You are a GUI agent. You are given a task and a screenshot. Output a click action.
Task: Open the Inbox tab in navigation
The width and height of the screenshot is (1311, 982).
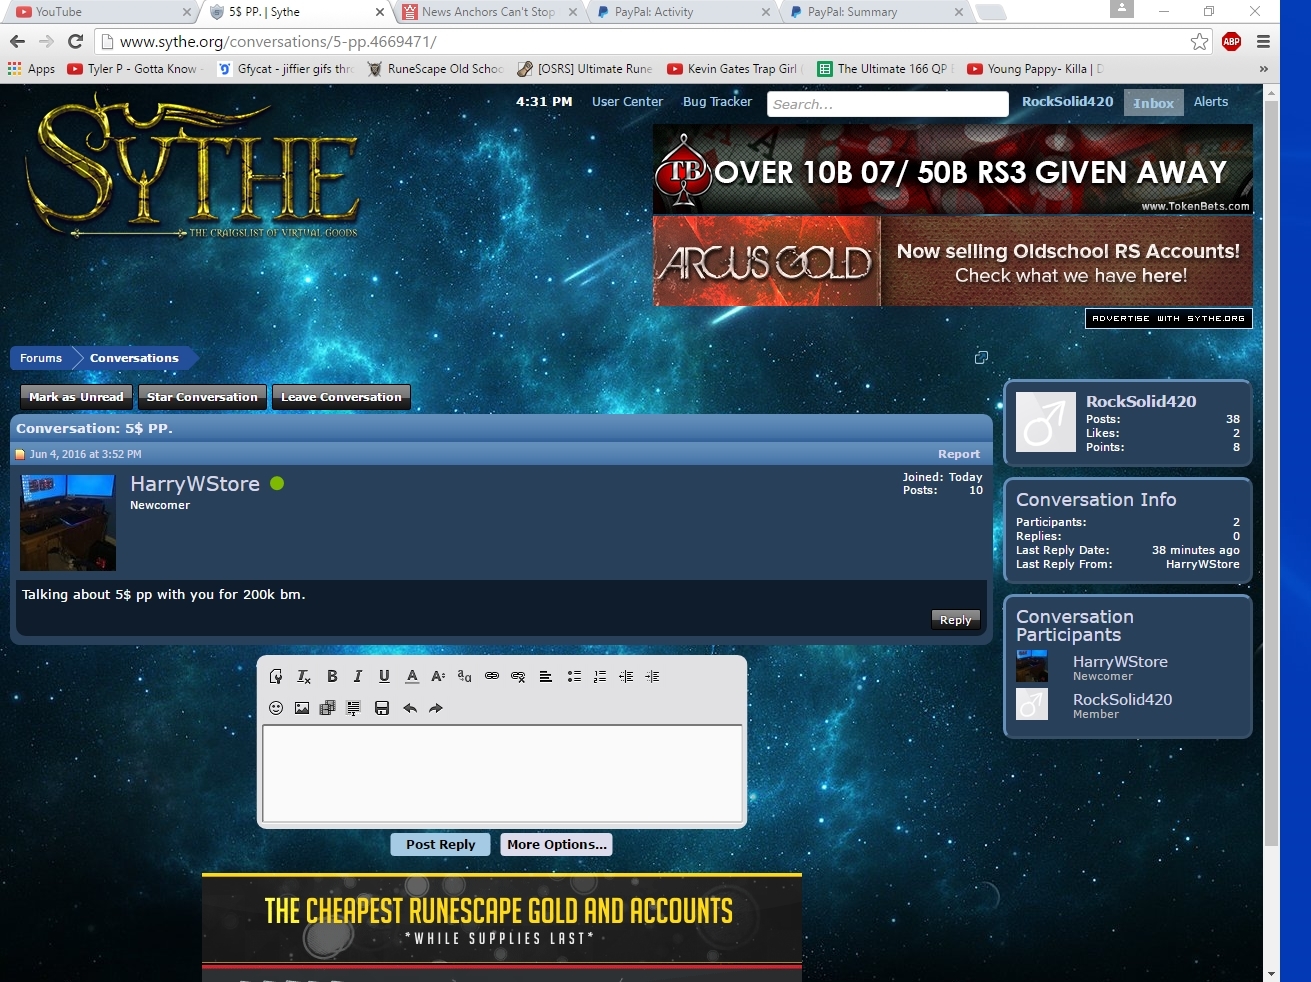pos(1154,103)
